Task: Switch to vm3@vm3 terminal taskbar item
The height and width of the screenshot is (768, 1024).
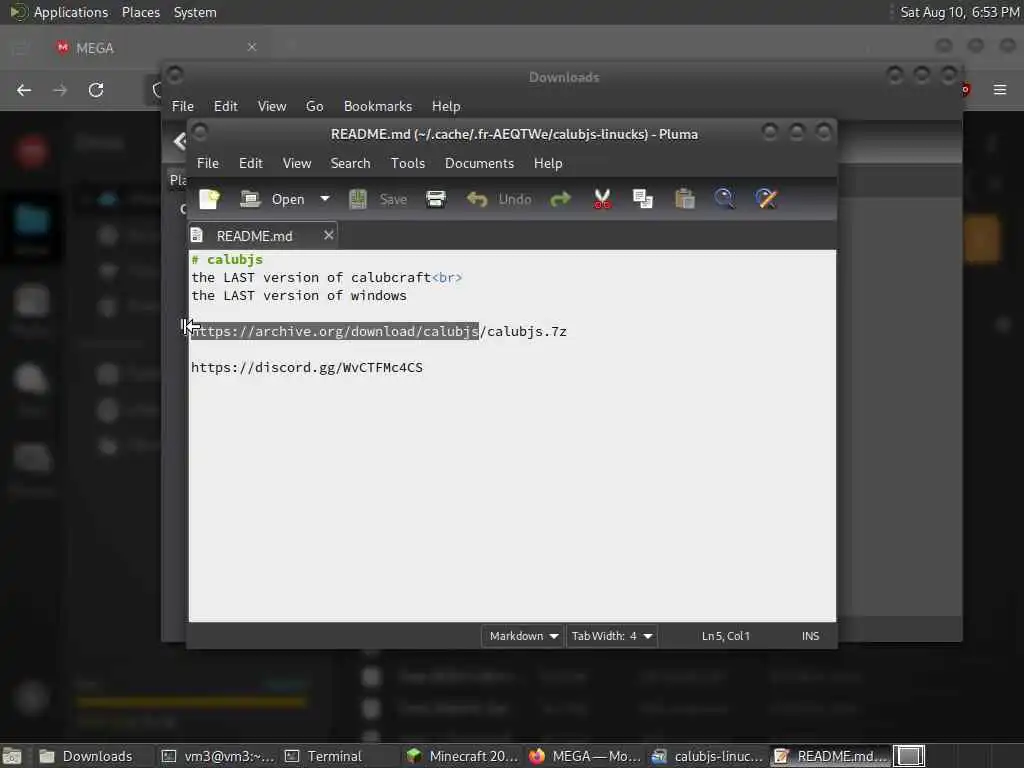Action: (x=219, y=756)
